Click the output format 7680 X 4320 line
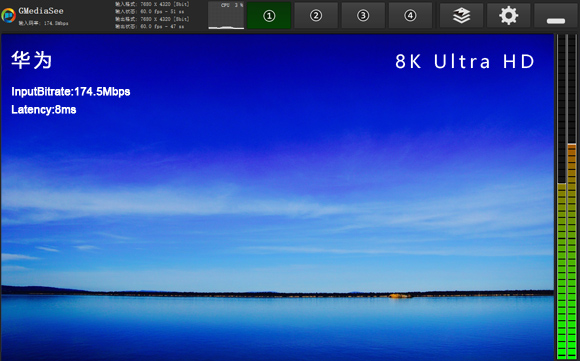580x361 pixels. tap(152, 19)
